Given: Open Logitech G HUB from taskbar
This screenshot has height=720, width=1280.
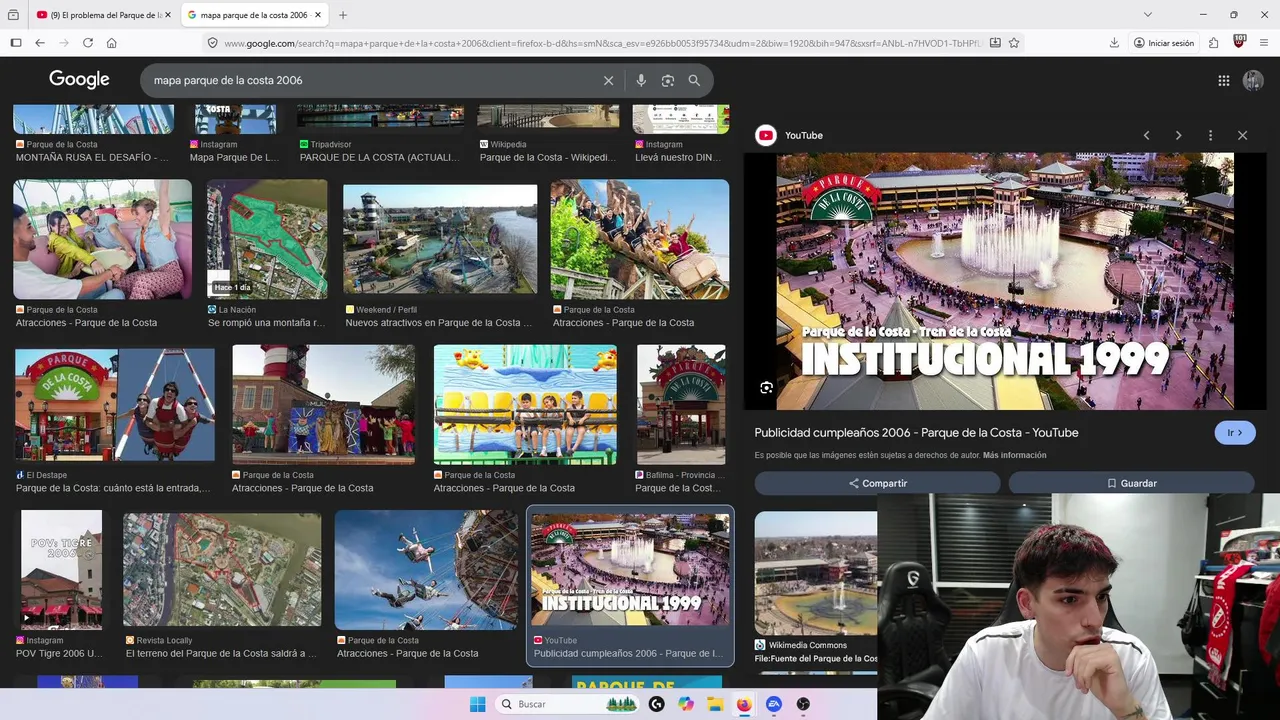Looking at the screenshot, I should (656, 704).
